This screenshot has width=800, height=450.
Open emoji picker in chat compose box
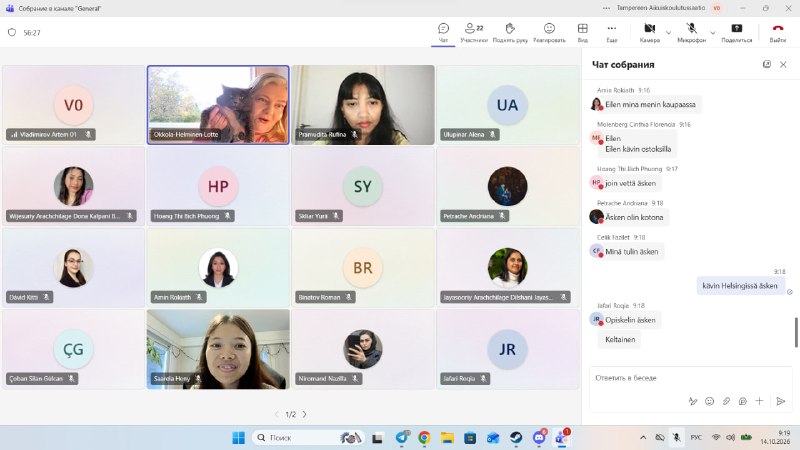click(x=709, y=402)
